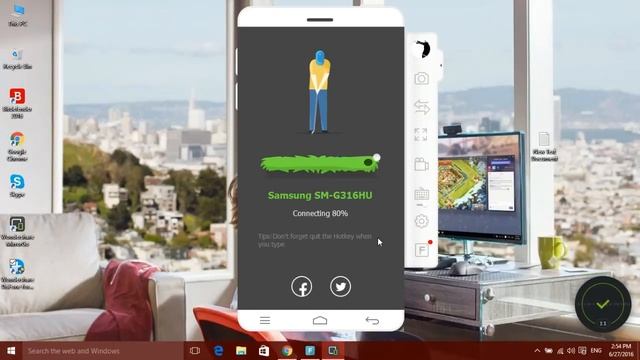This screenshot has width=640, height=360.
Task: Open File Explorer from the taskbar
Action: coord(241,351)
